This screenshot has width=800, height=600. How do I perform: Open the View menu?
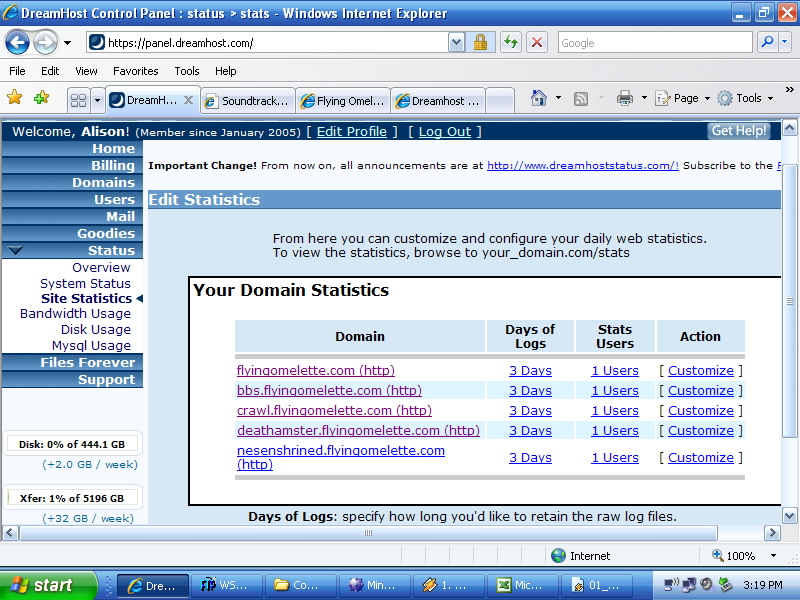[86, 71]
